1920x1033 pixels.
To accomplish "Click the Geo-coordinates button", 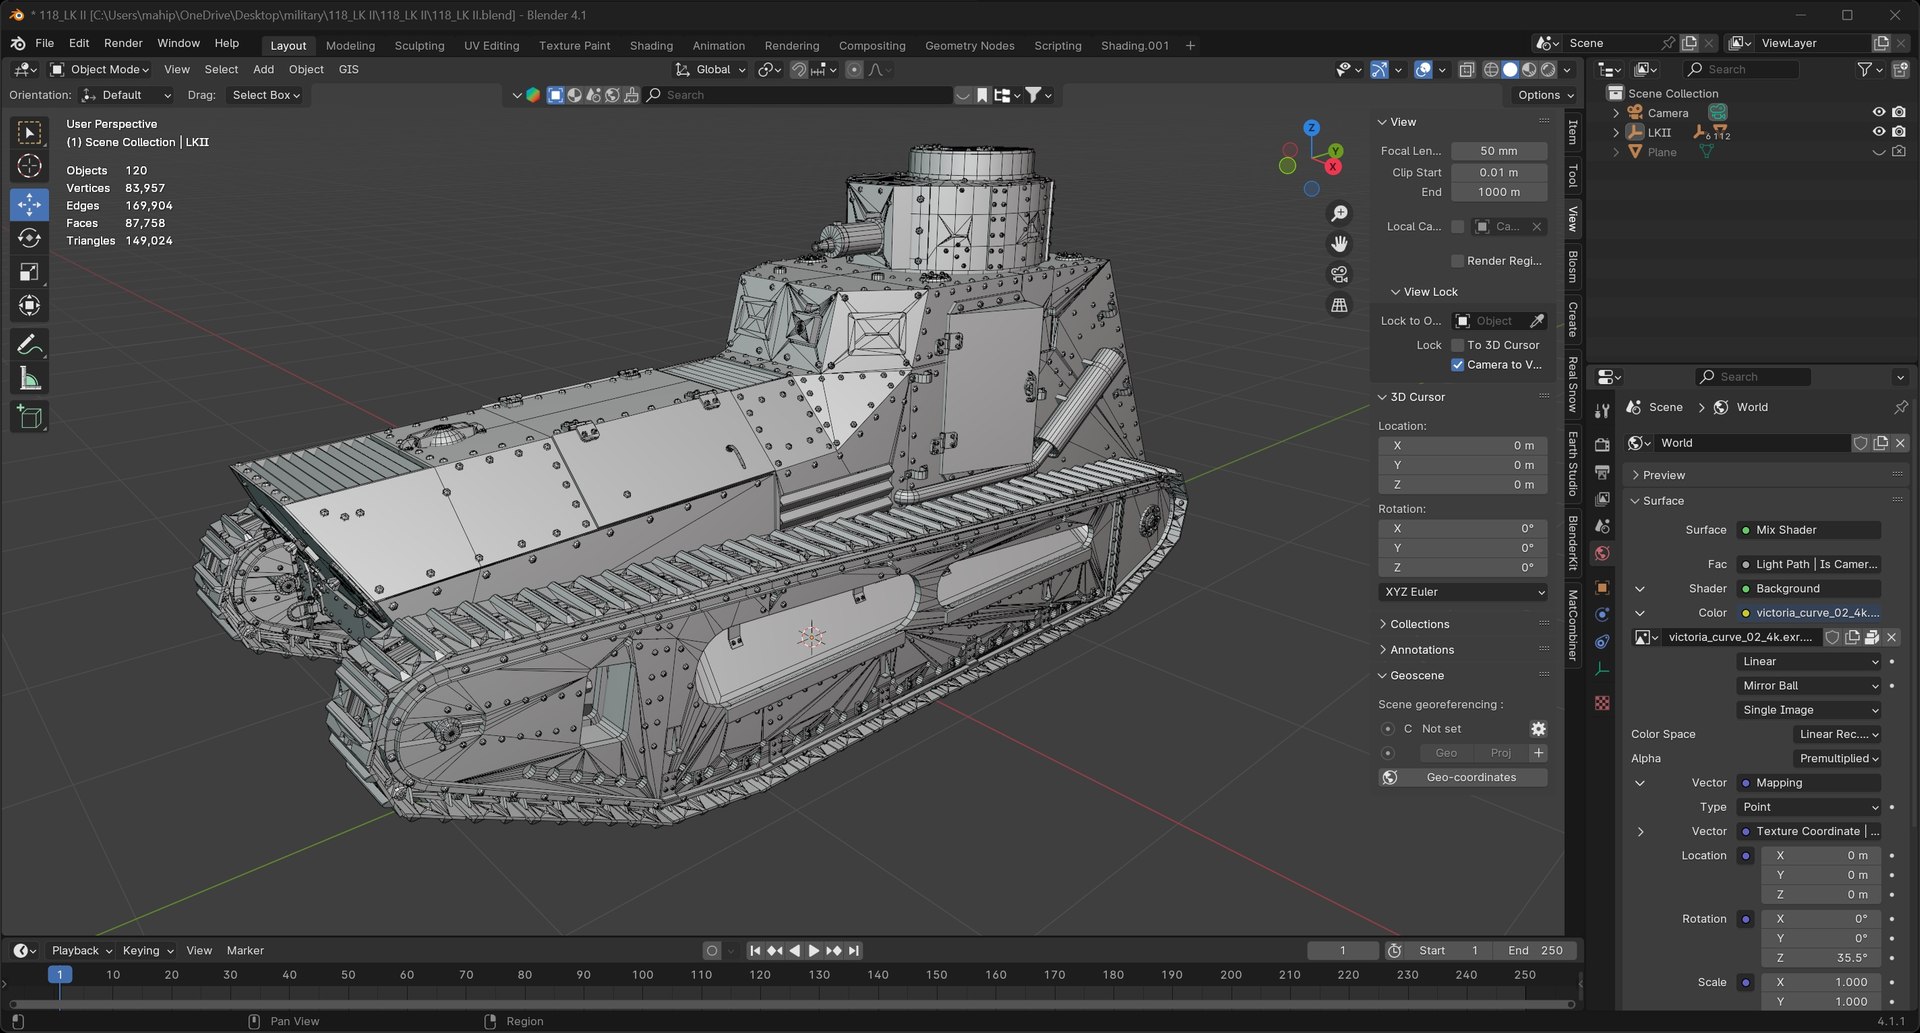I will coord(1463,778).
